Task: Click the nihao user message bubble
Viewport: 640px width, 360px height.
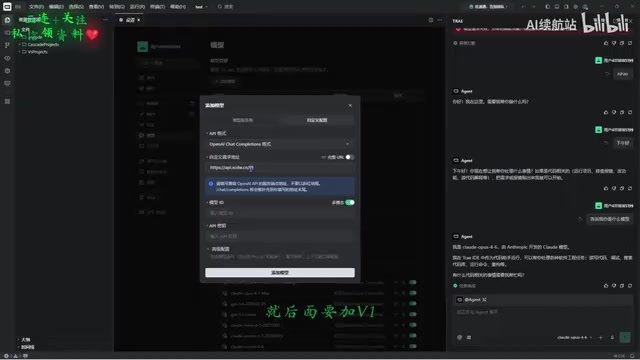Action: 622,74
